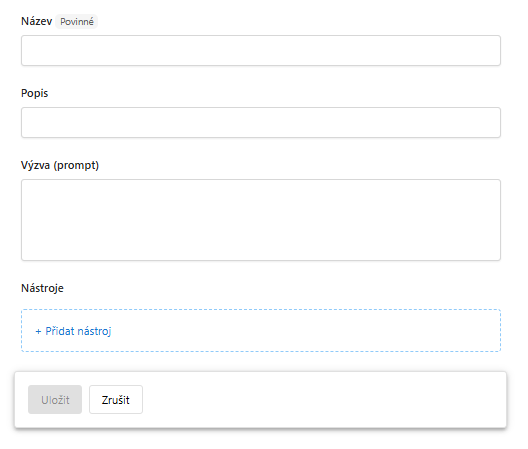Image resolution: width=528 pixels, height=449 pixels.
Task: Click the plus icon before Přidat nástroj
Action: [38, 332]
